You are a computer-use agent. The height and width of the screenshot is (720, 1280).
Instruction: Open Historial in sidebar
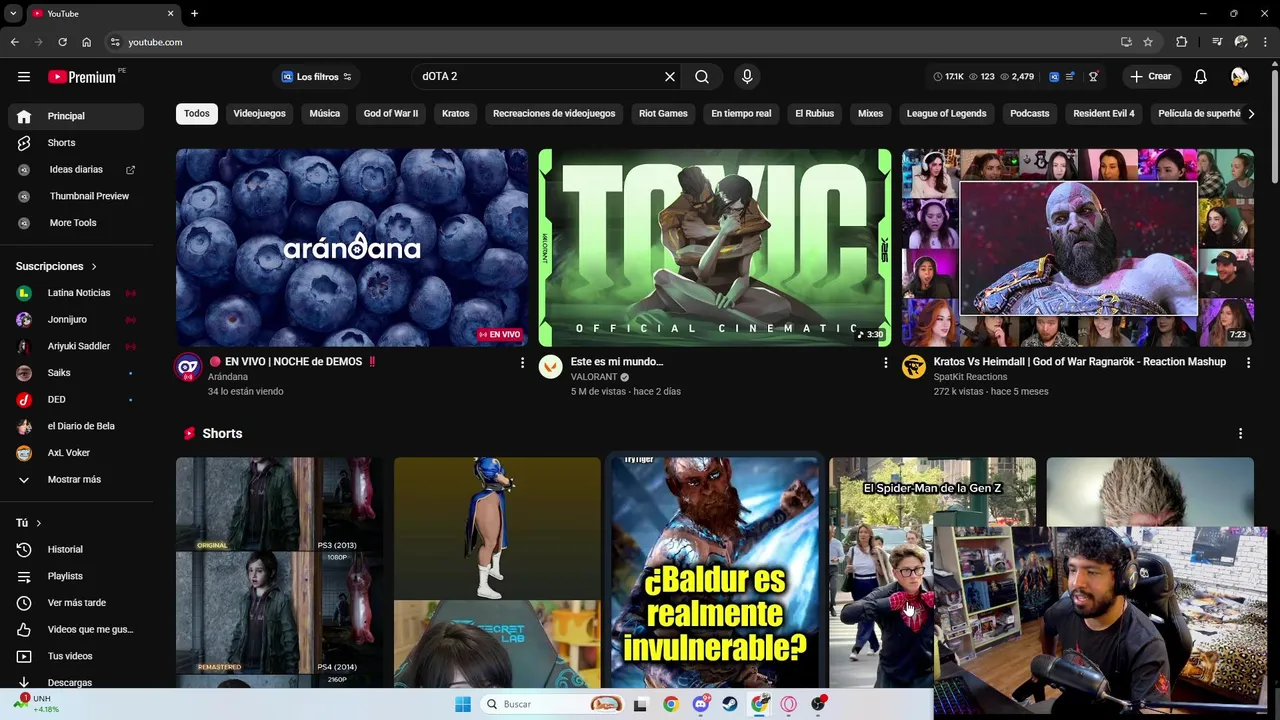coord(76,550)
